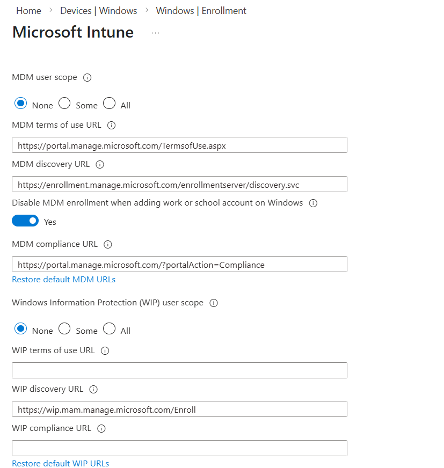Click the Microsoft Intune page title
This screenshot has width=444, height=468.
pos(73,32)
